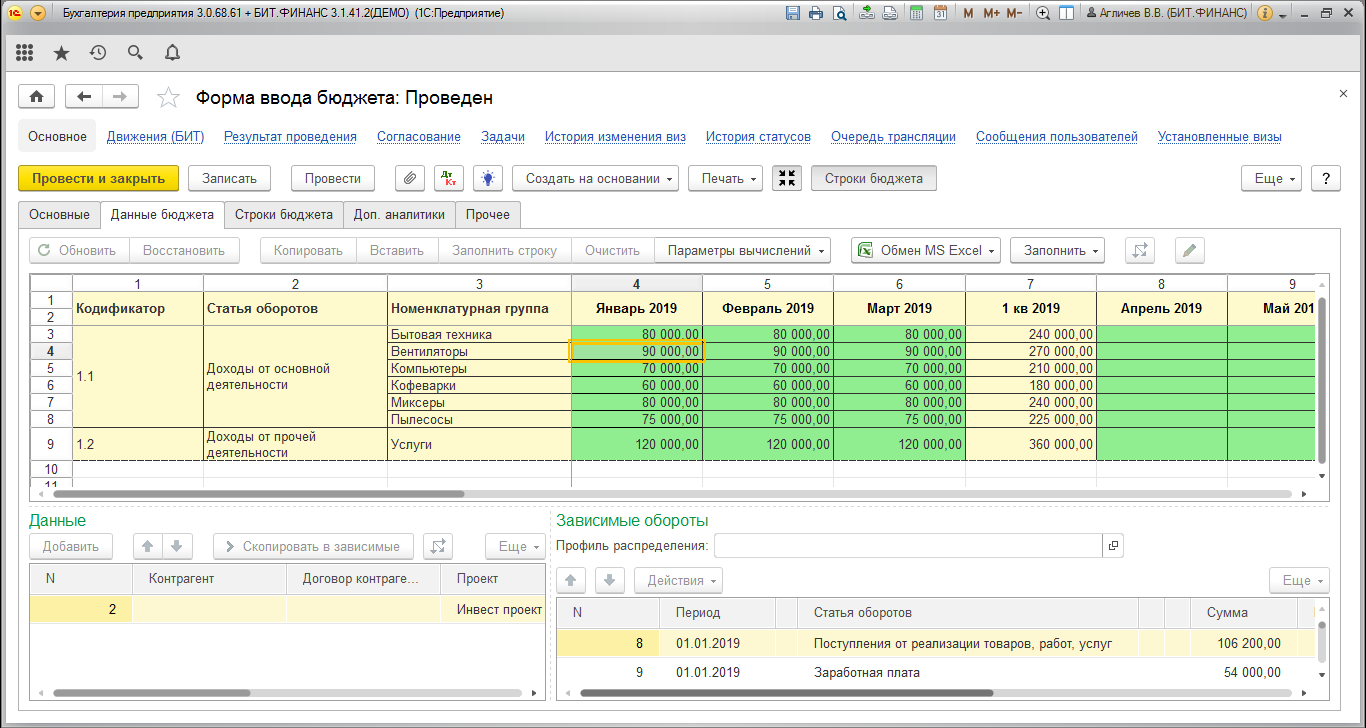Toggle the collapse panels arrows button
This screenshot has width=1366, height=728.
(x=787, y=178)
